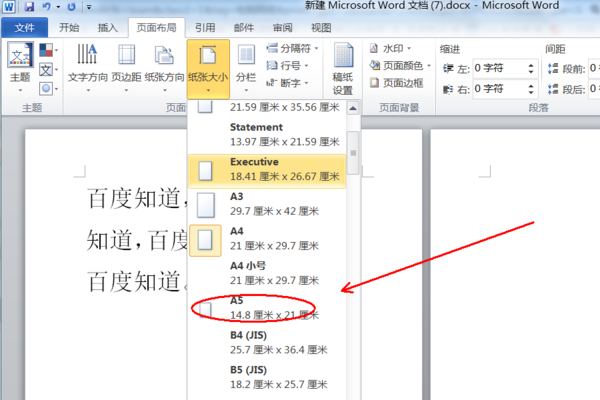Click the Undo icon
The height and width of the screenshot is (400, 600).
tap(47, 7)
